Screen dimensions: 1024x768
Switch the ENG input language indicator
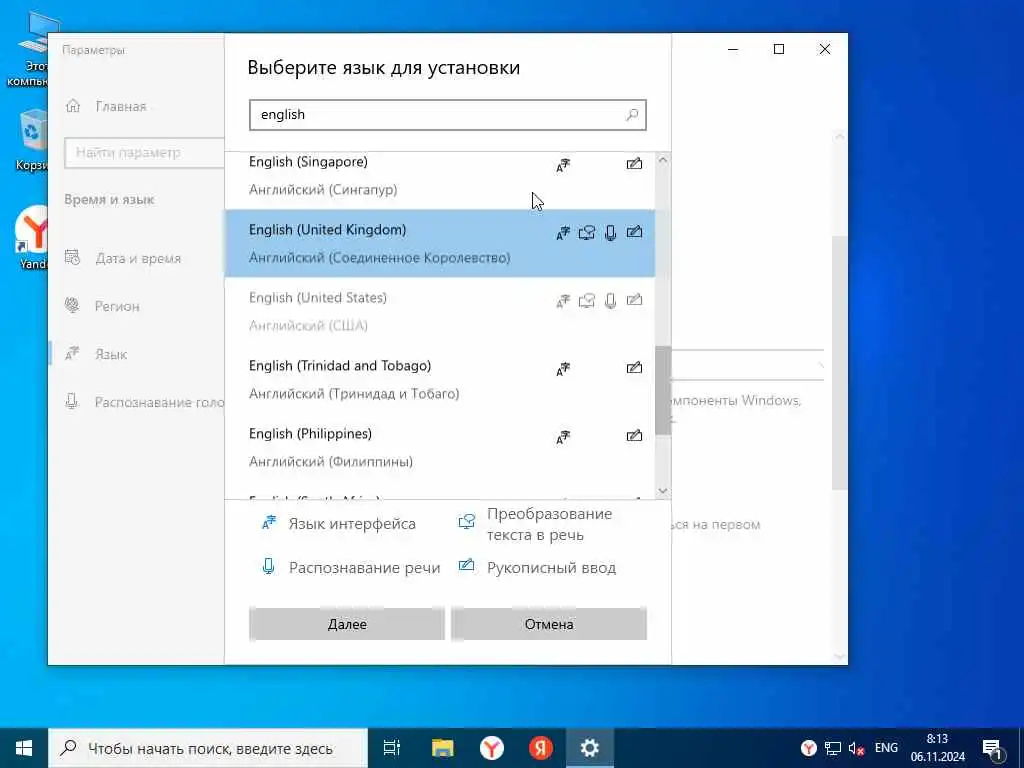pyautogui.click(x=886, y=748)
